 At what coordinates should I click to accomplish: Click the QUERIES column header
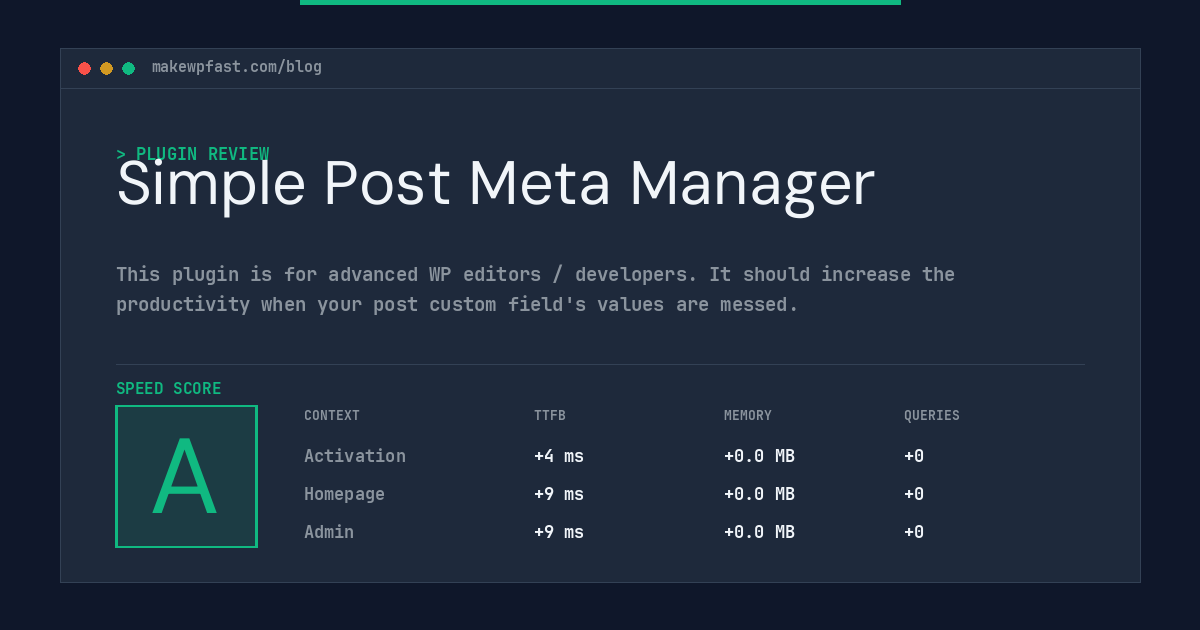[x=932, y=416]
